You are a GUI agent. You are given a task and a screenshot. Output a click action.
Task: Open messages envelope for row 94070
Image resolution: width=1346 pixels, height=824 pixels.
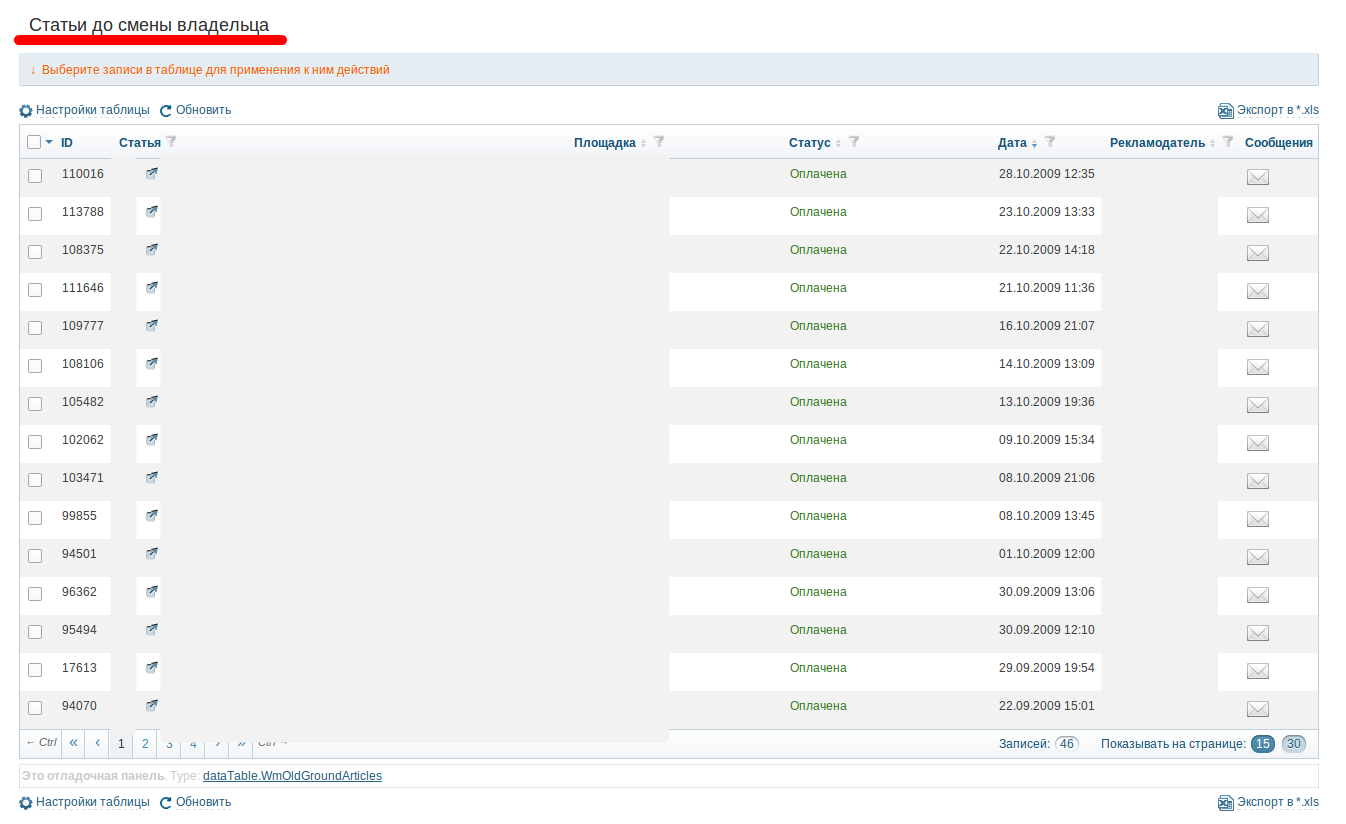tap(1258, 709)
